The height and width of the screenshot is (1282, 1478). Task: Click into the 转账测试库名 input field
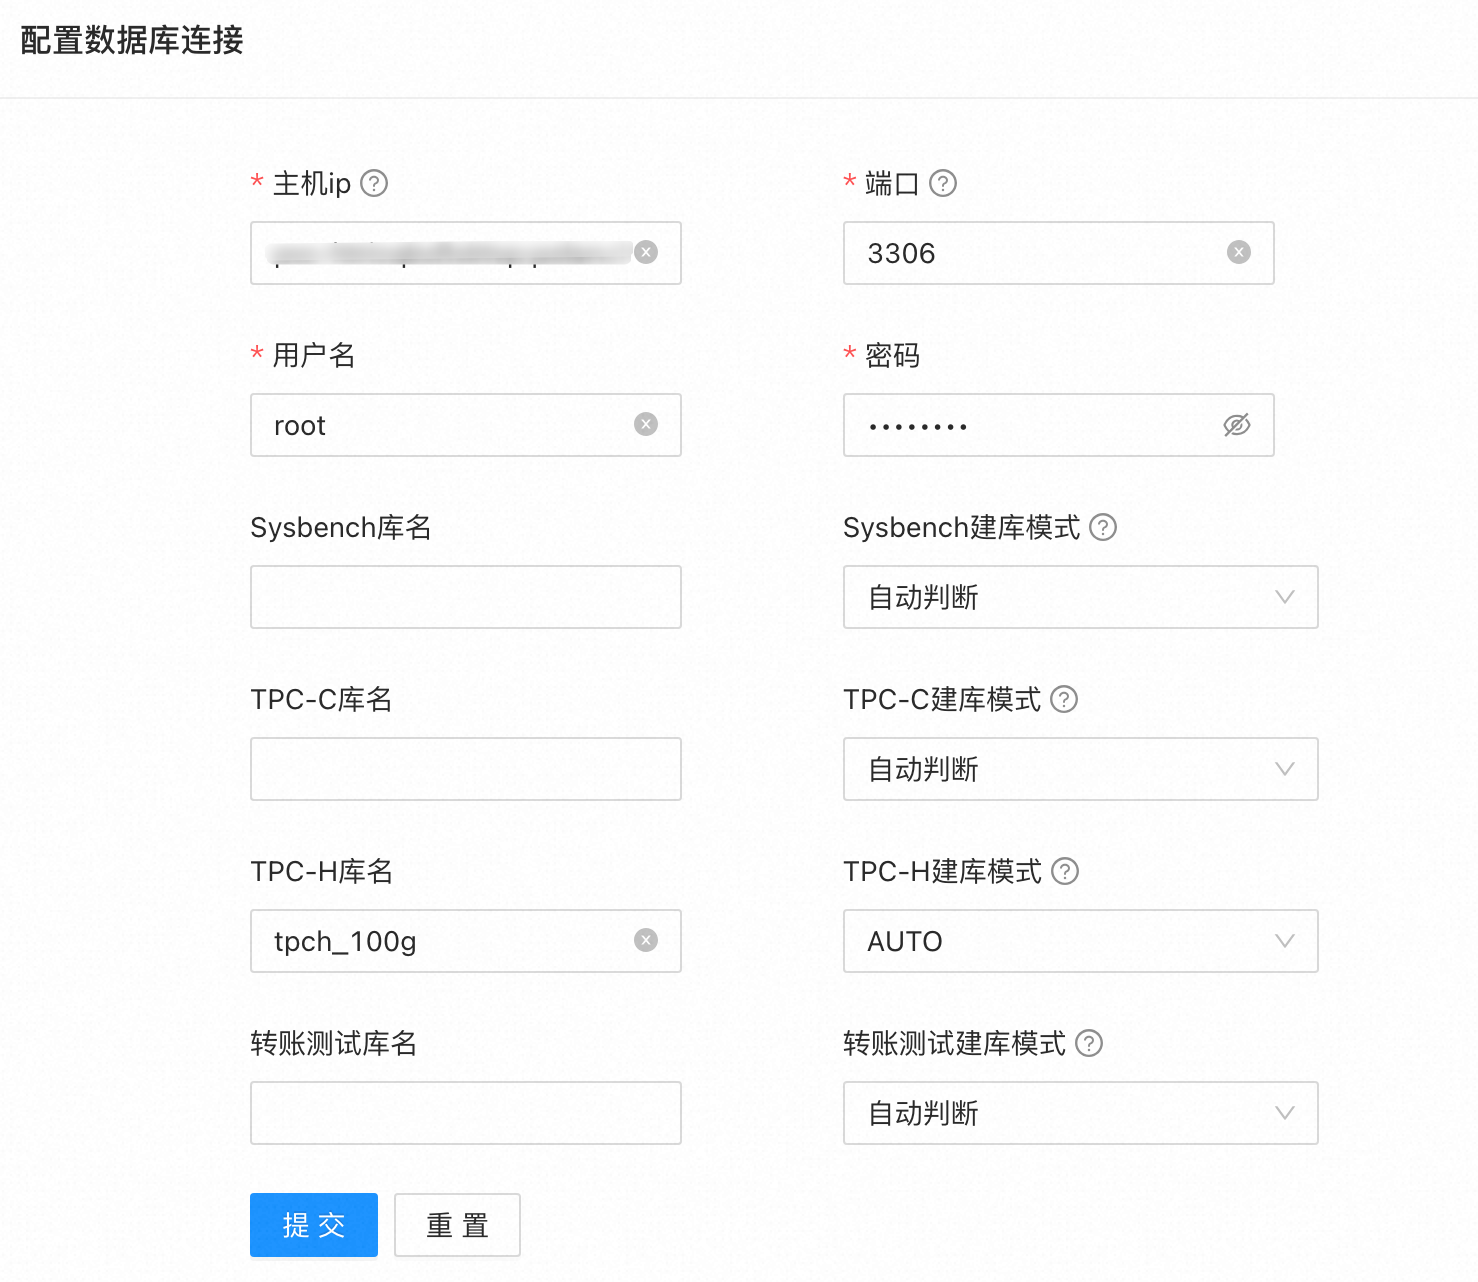pyautogui.click(x=465, y=1113)
